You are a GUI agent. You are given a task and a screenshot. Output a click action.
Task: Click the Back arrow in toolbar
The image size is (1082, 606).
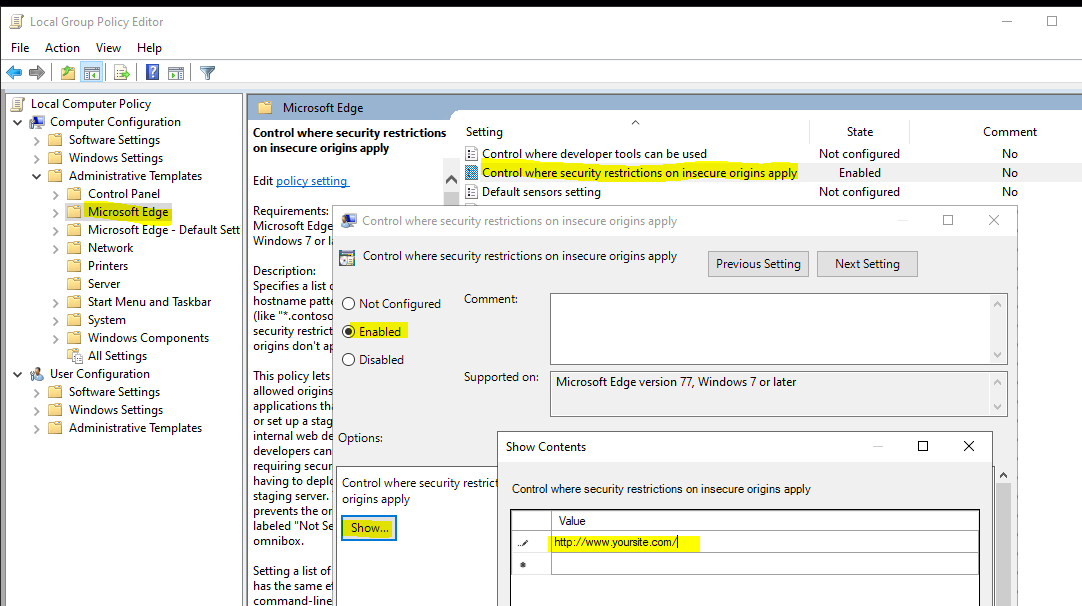14,72
